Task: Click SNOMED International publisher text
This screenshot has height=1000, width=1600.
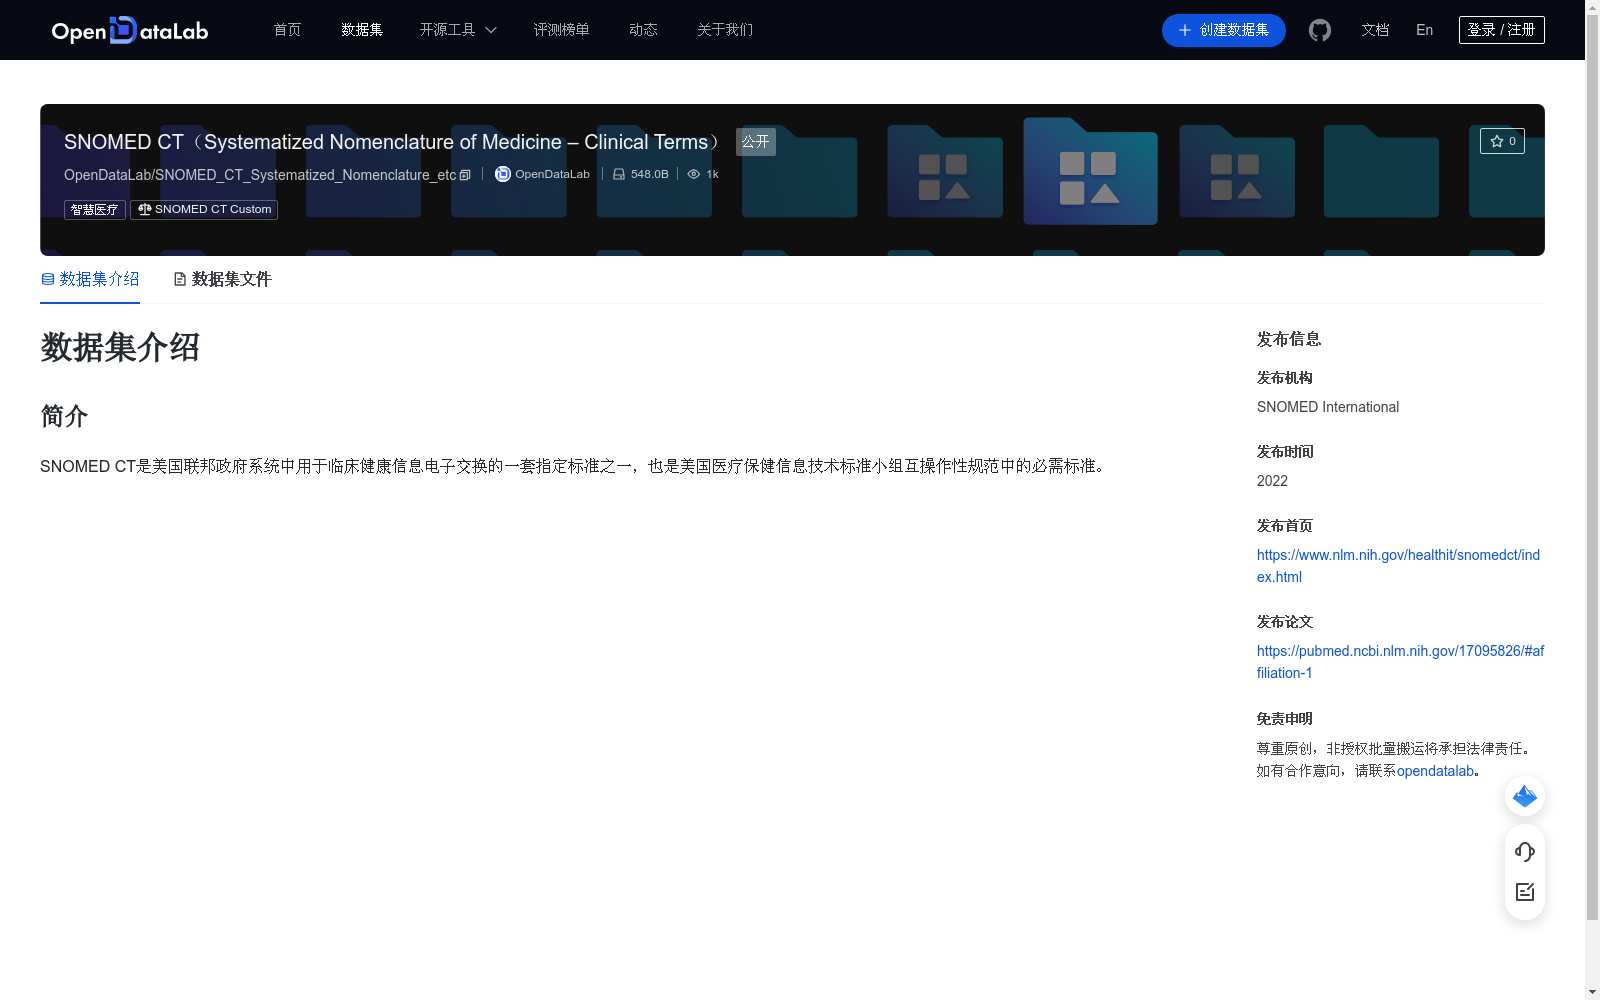Action: coord(1328,407)
